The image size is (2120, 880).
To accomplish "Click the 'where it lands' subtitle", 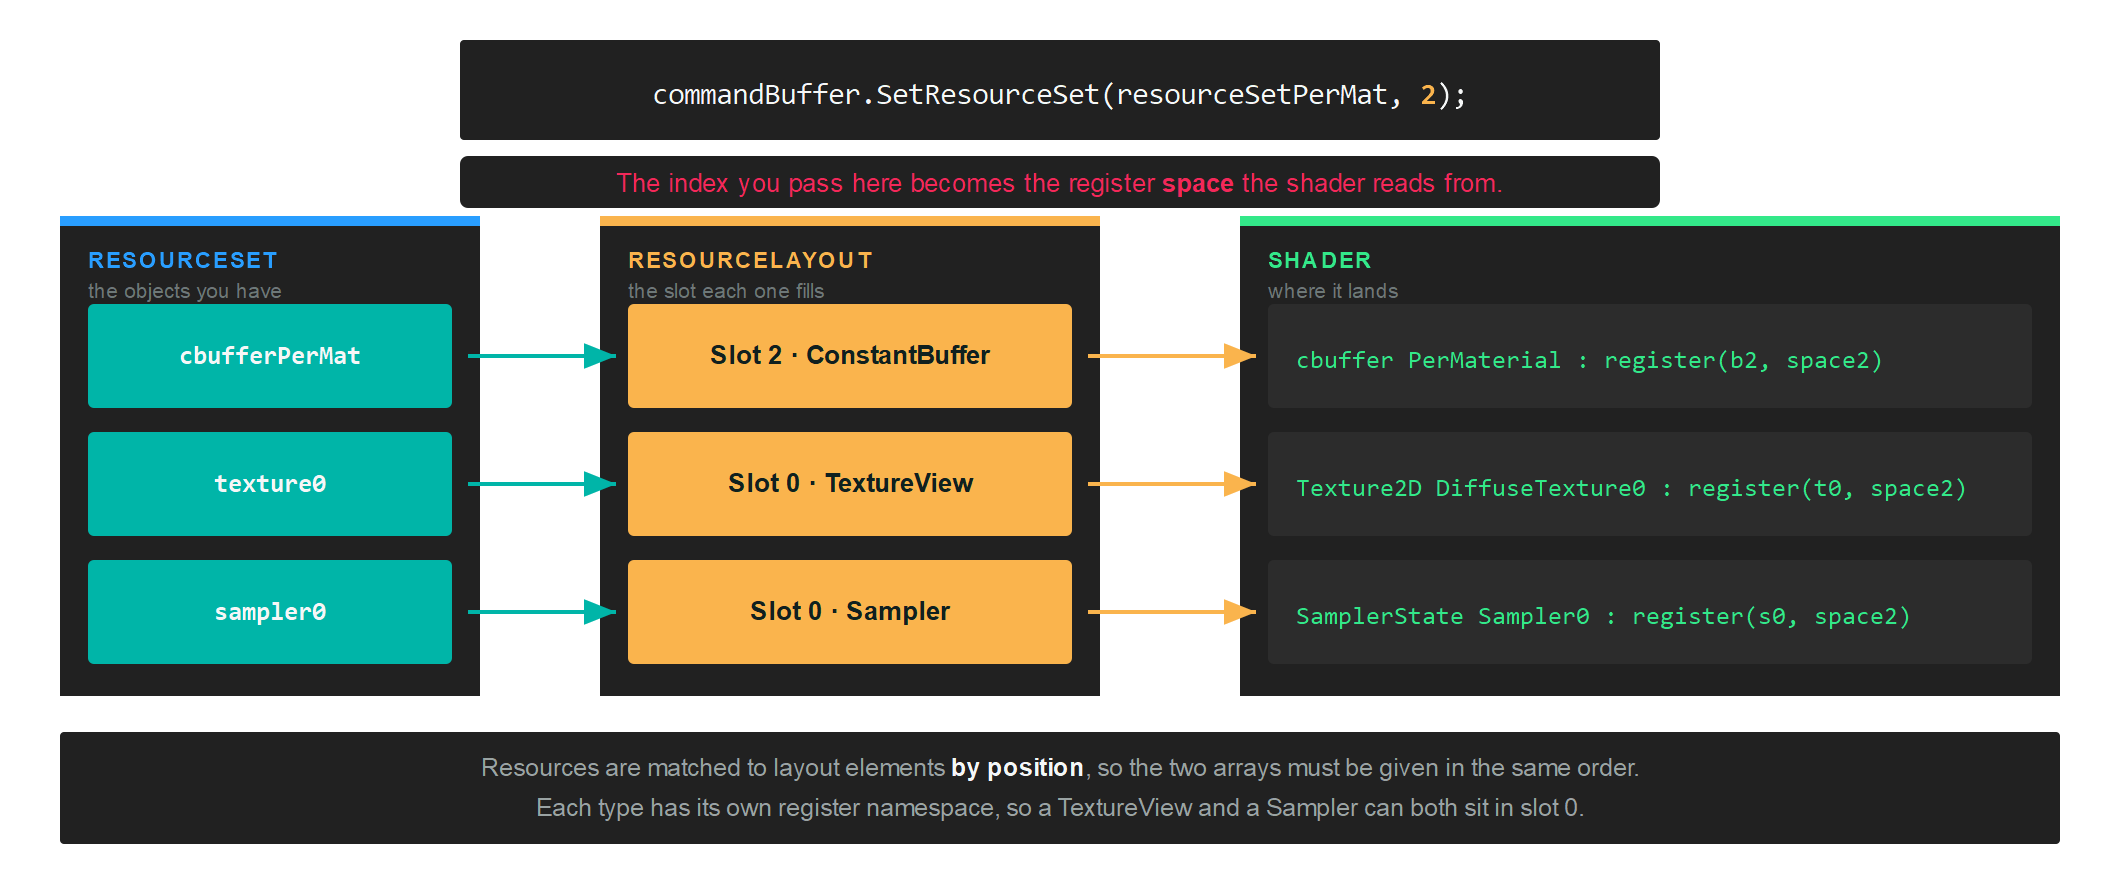I will coord(1333,291).
